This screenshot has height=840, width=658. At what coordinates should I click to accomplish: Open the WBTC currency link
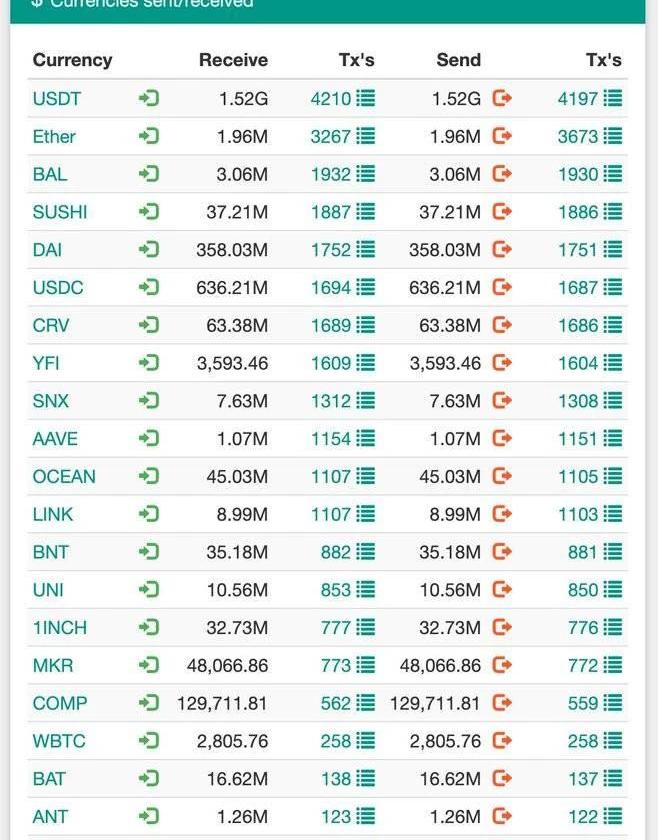click(x=59, y=742)
